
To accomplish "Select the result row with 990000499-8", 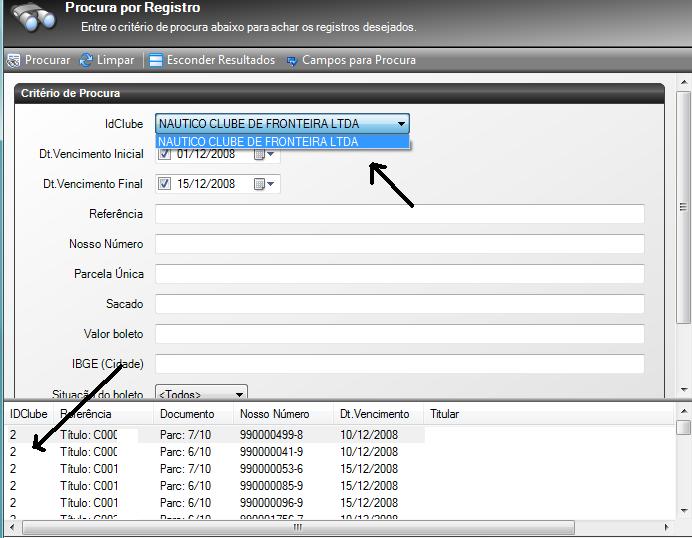I will pos(271,435).
